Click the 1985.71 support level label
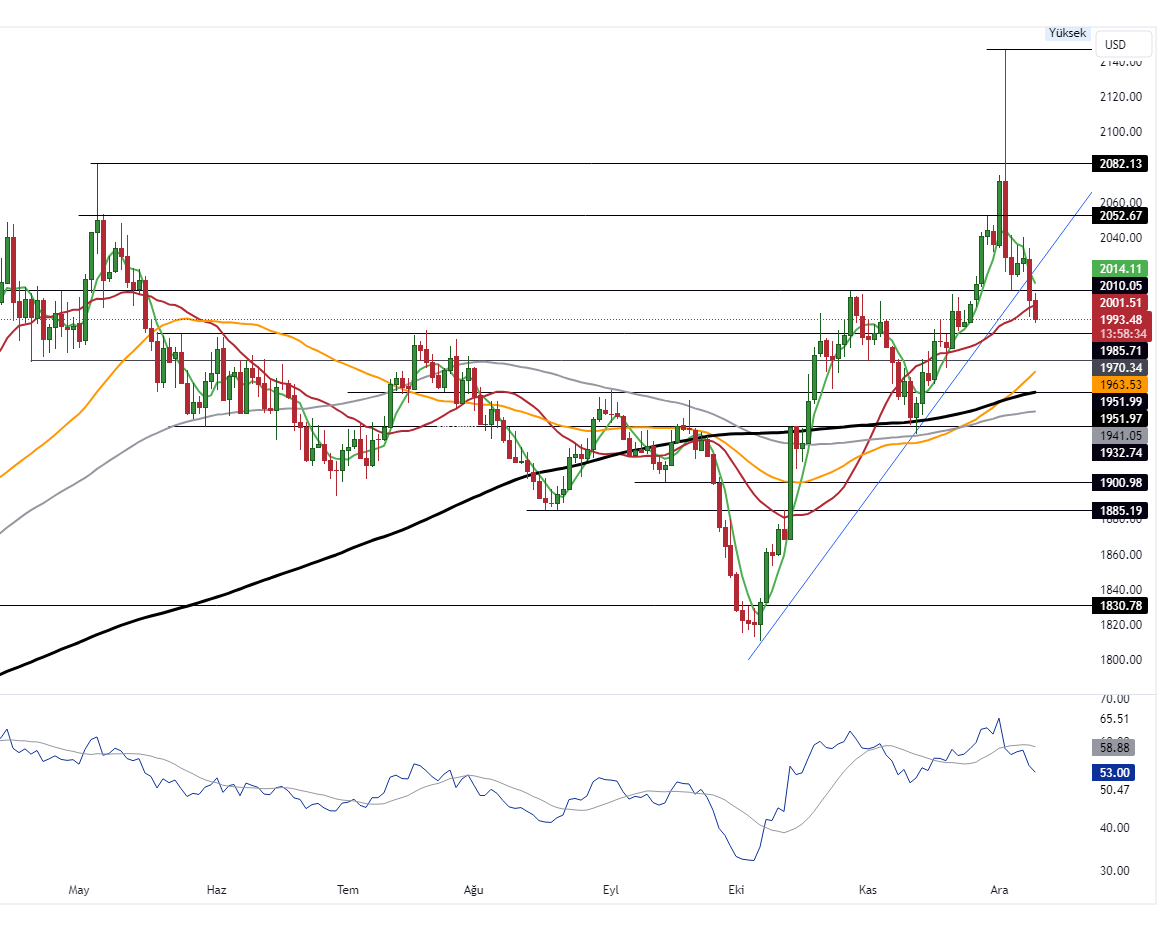 1120,351
